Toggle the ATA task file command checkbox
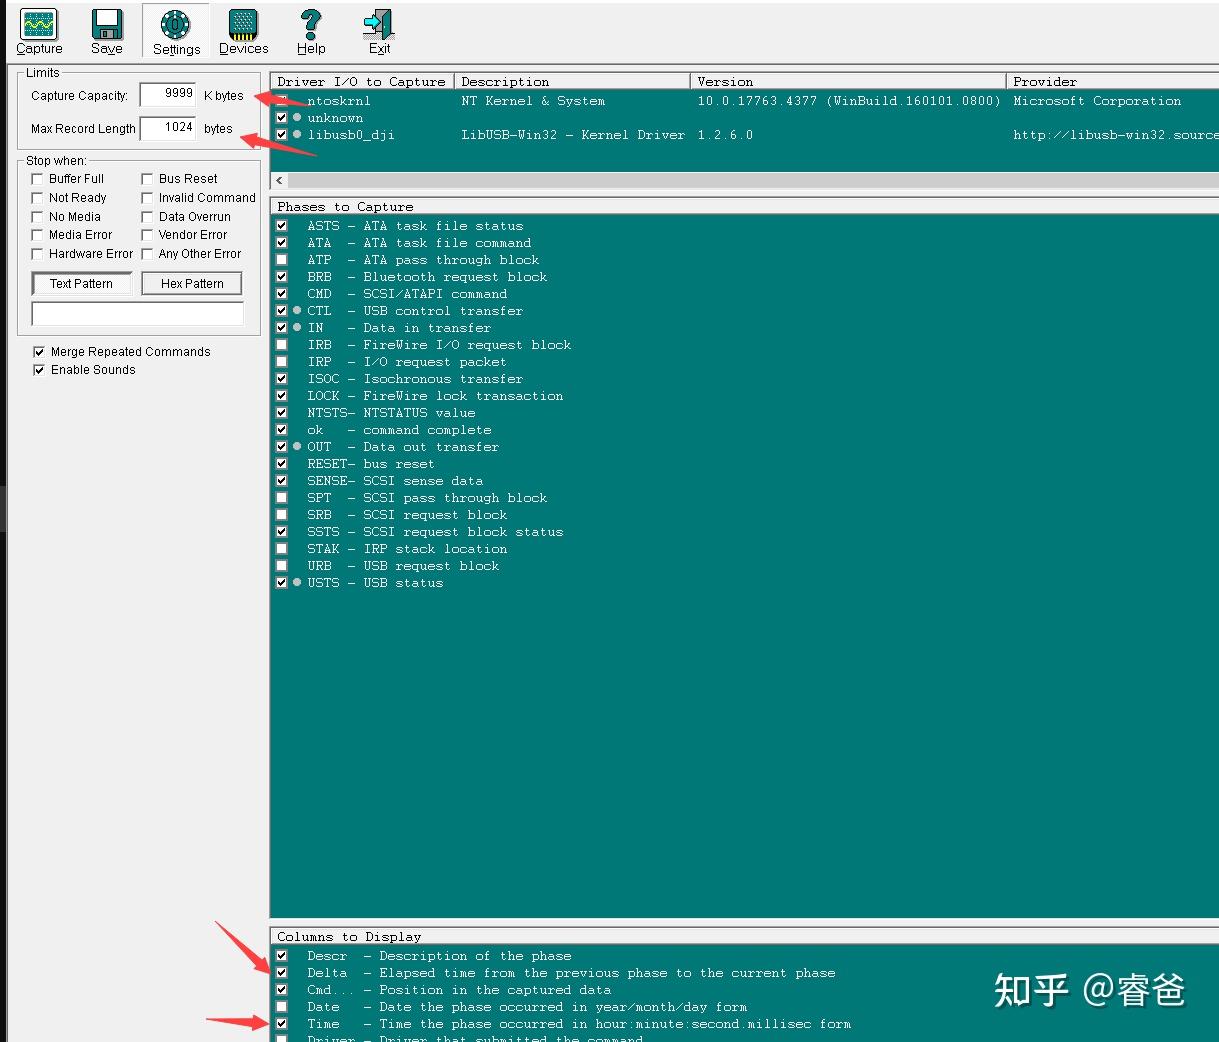 tap(282, 243)
